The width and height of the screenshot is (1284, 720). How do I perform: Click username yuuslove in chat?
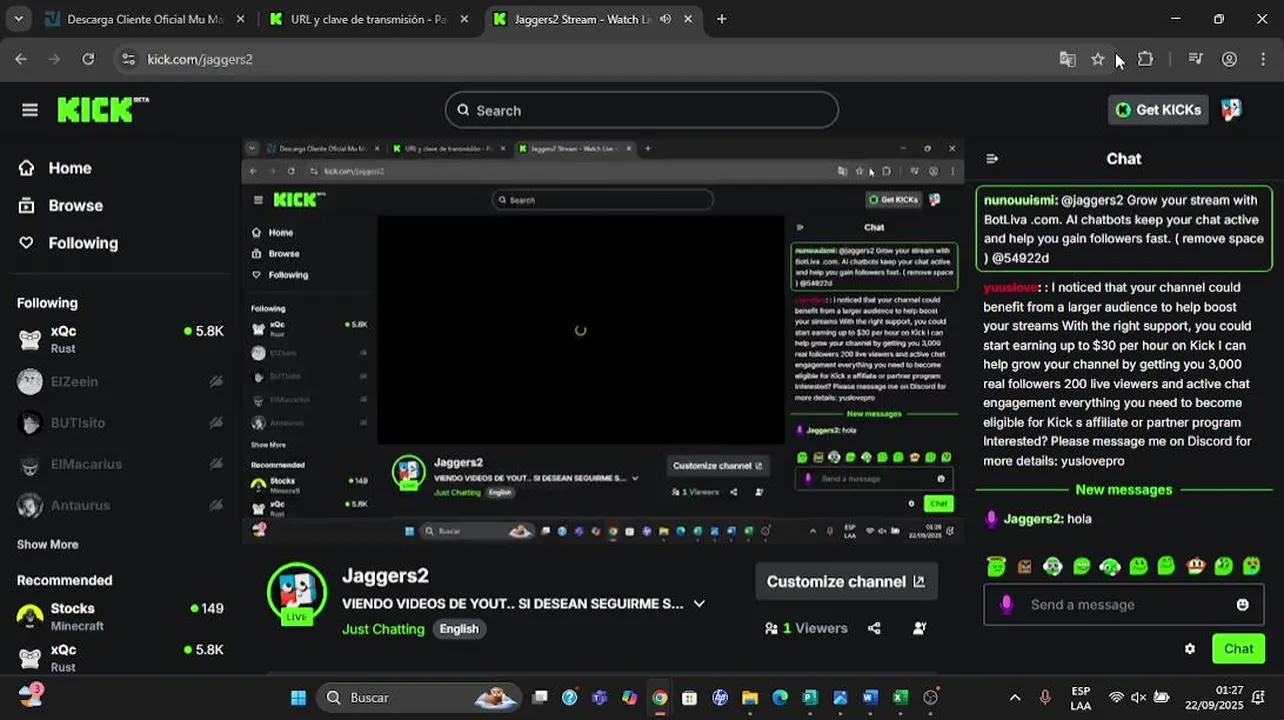pyautogui.click(x=1010, y=288)
